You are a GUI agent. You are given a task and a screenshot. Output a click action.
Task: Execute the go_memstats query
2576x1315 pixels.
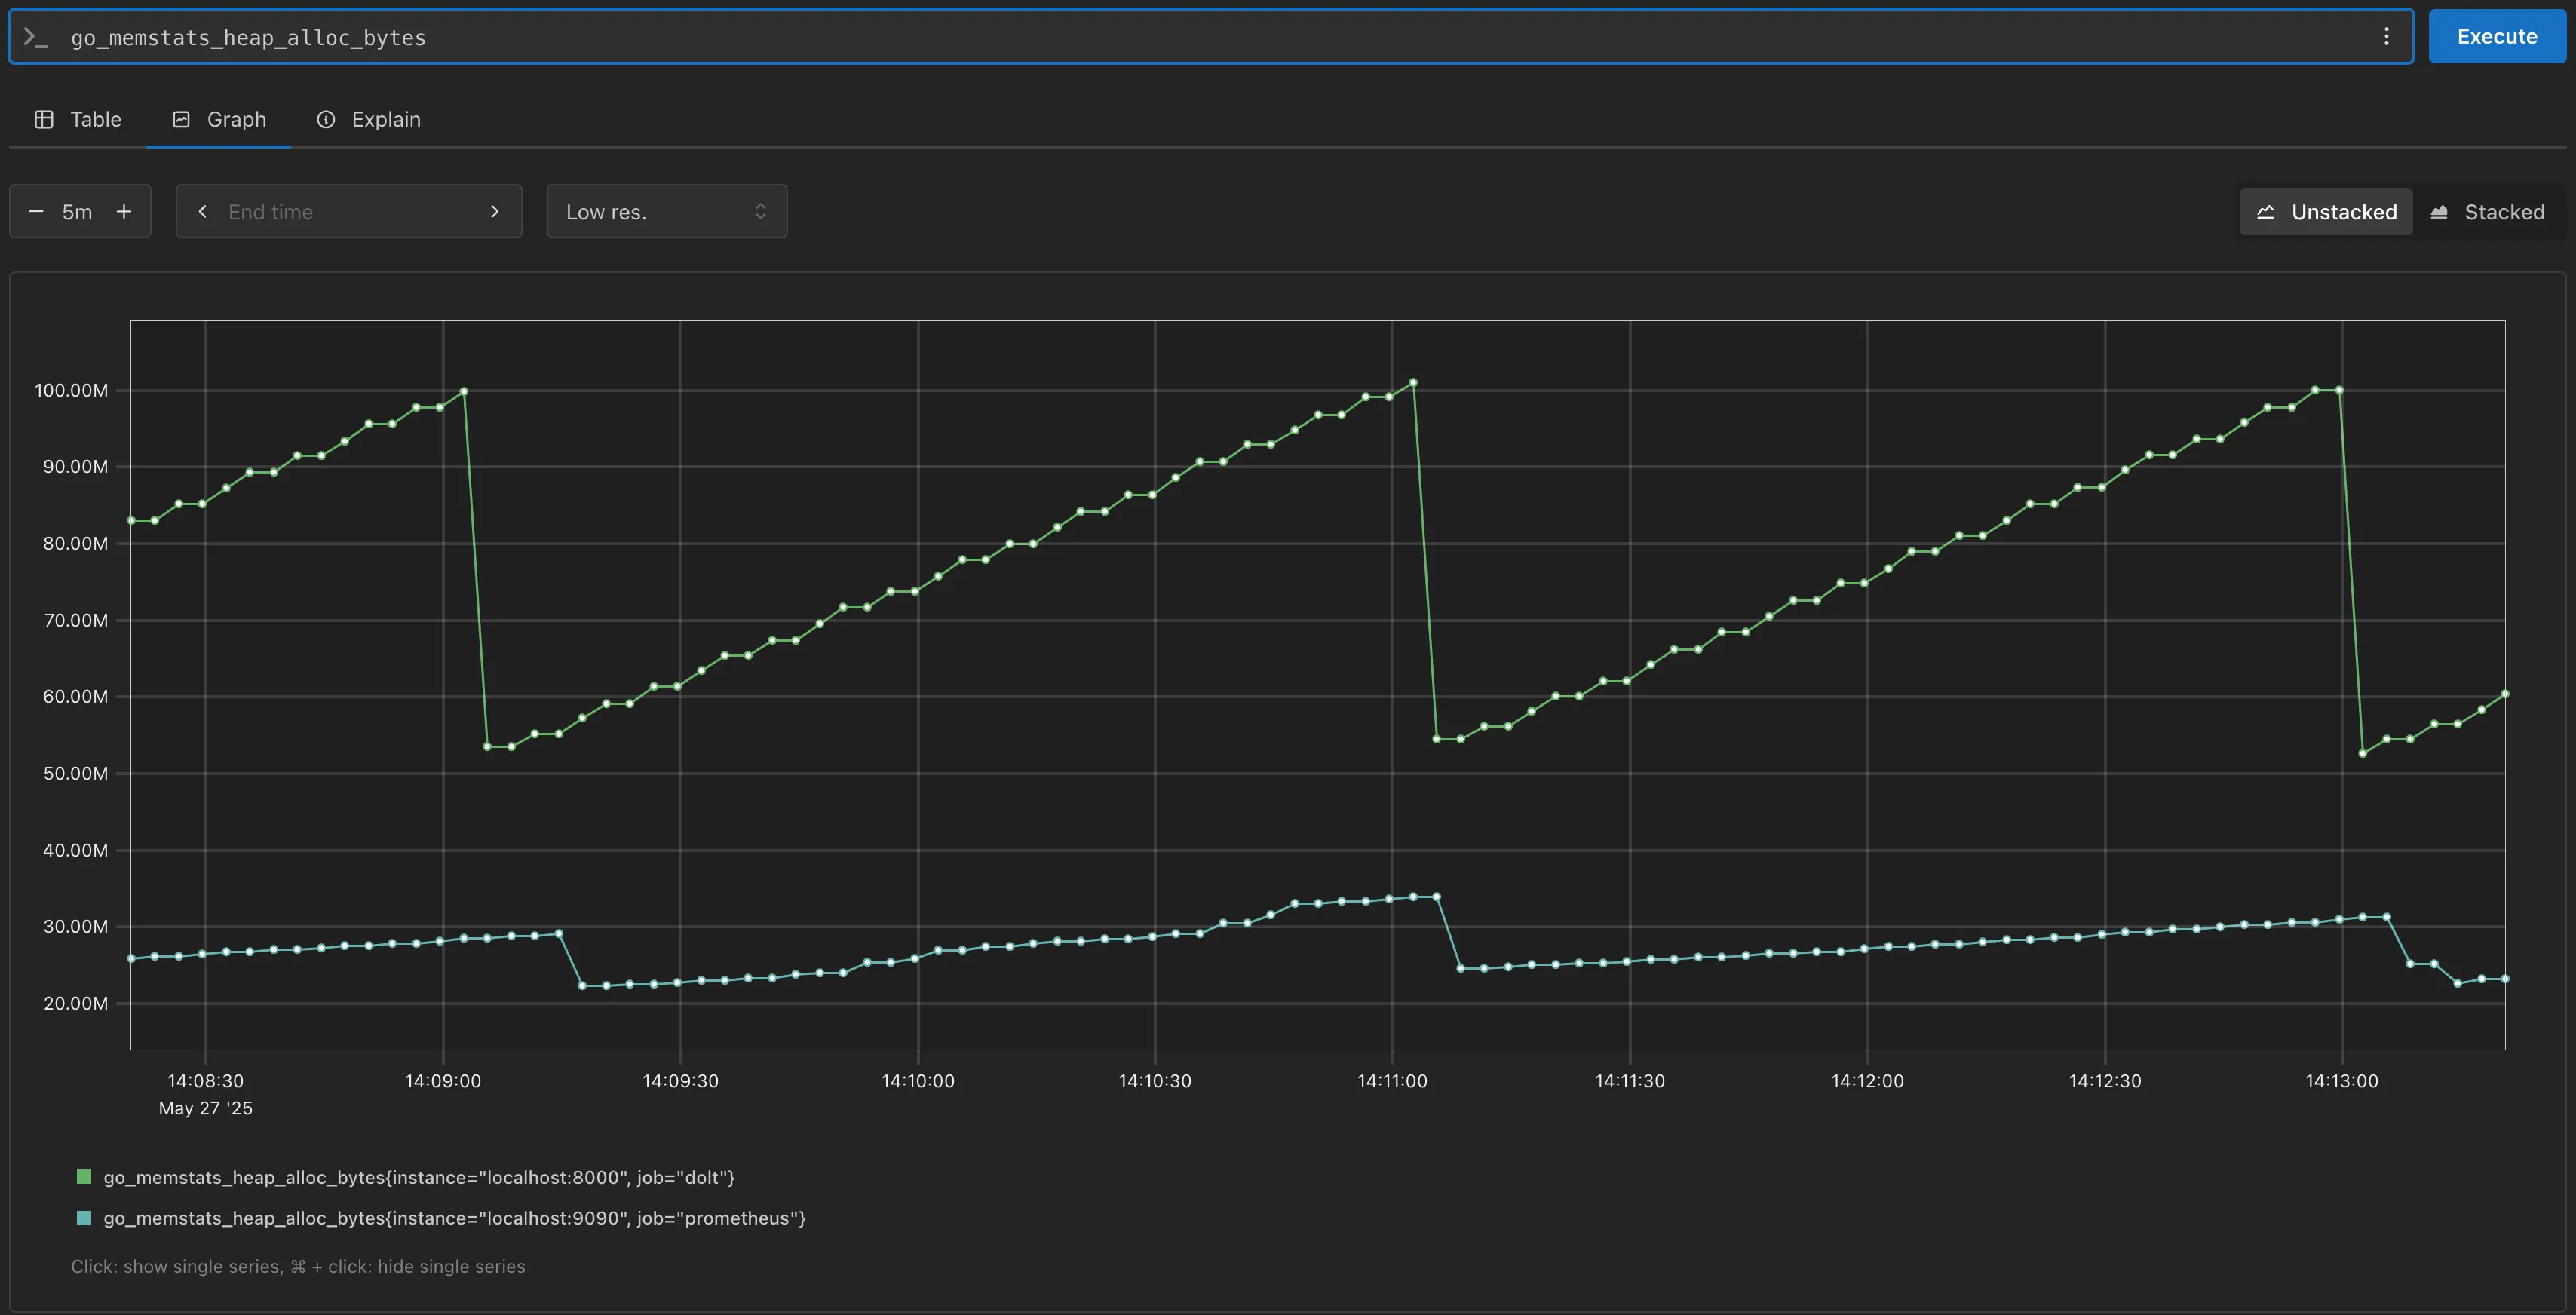pos(2496,36)
